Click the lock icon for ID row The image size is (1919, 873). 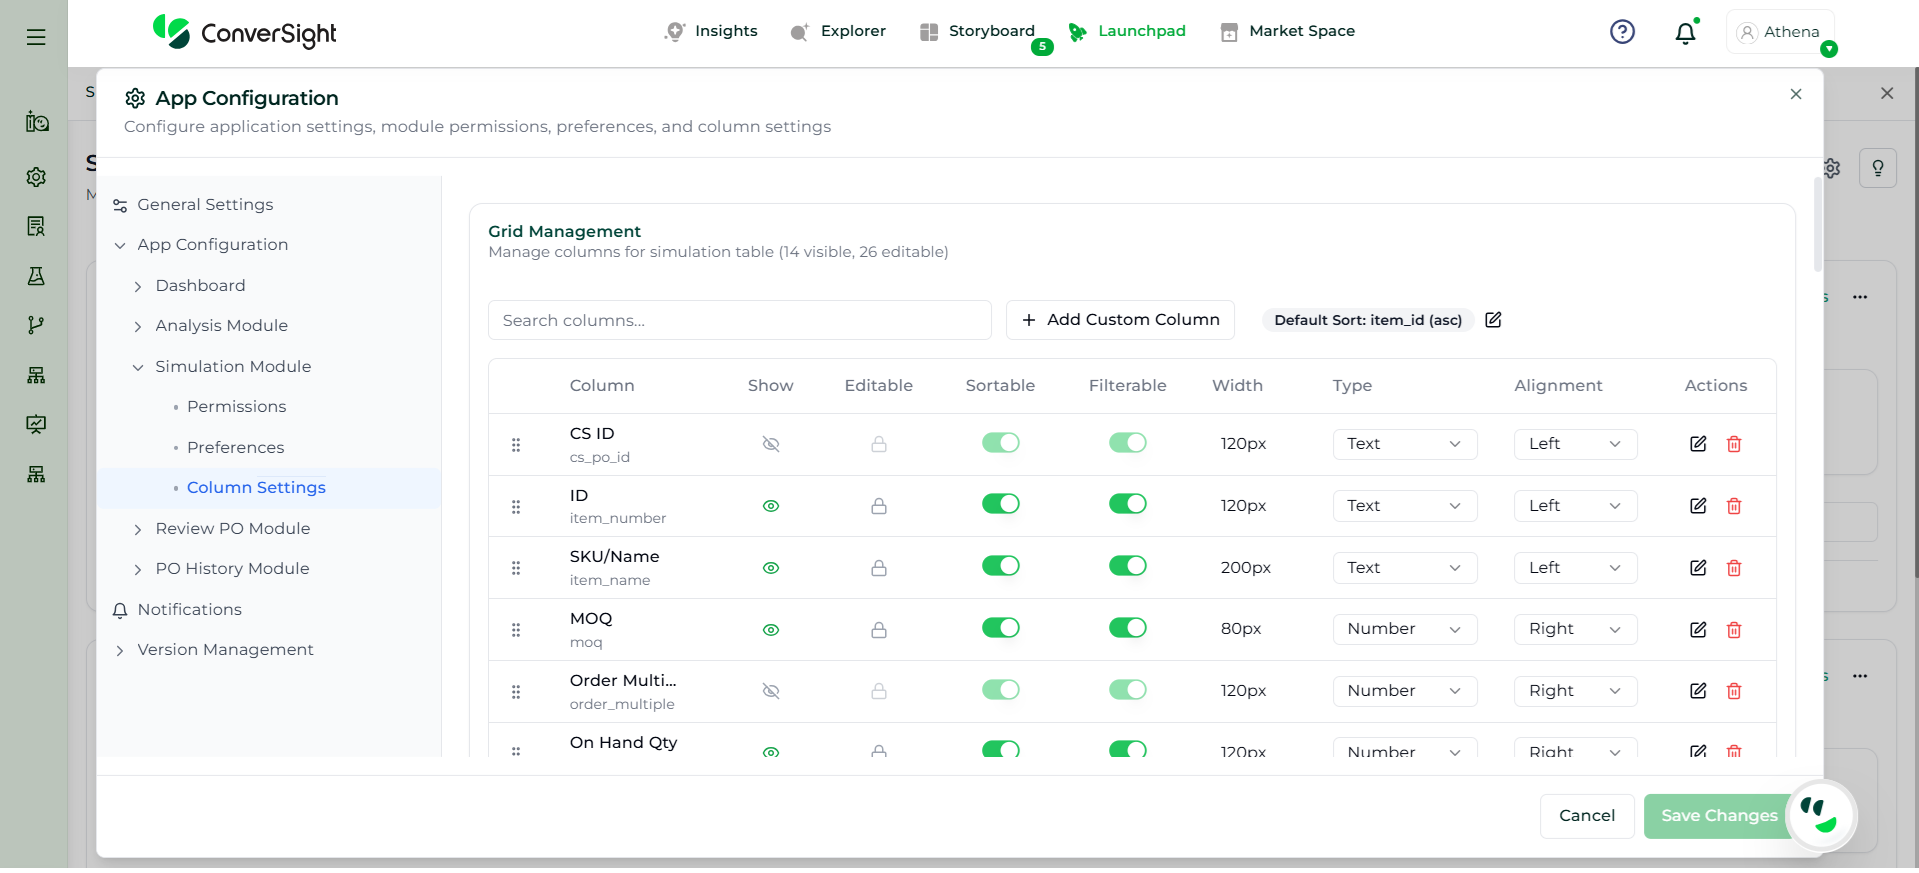878,506
